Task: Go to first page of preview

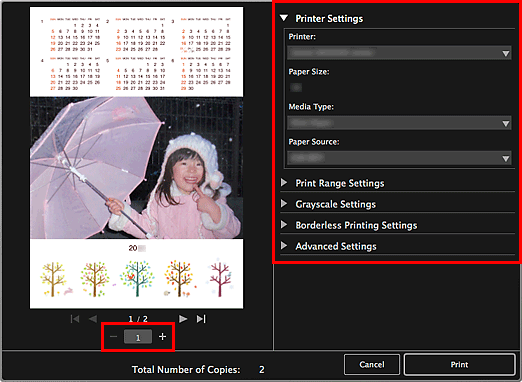Action: point(75,319)
